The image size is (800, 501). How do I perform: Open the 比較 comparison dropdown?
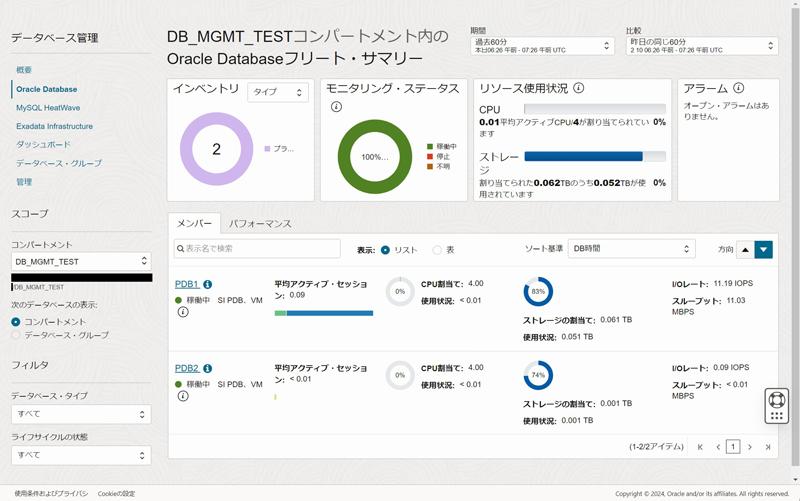click(702, 45)
